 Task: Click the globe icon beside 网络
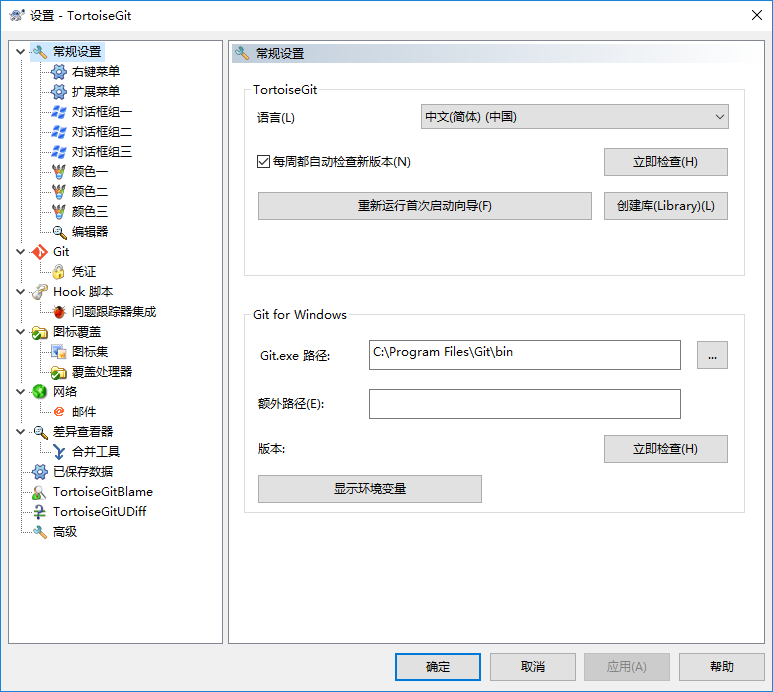40,392
